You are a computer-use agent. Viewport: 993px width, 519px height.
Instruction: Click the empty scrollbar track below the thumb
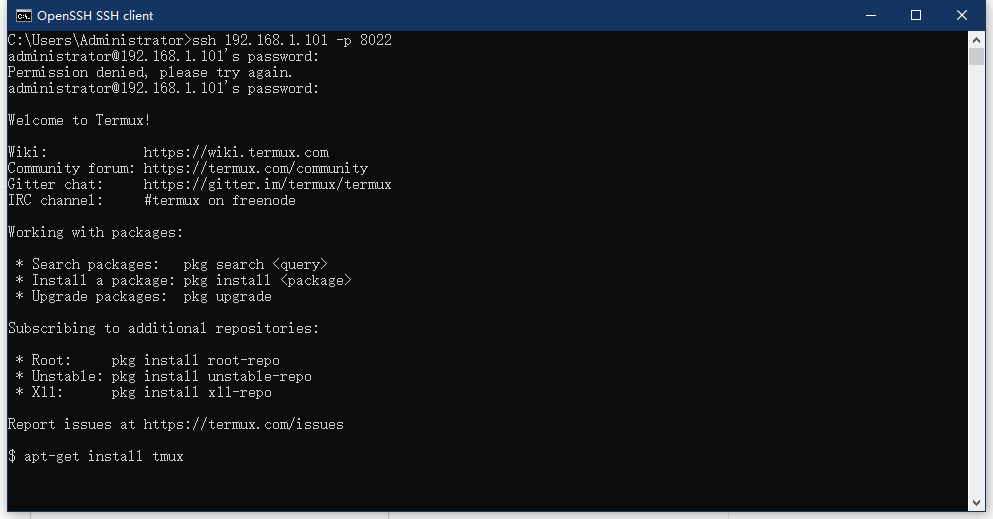(977, 300)
